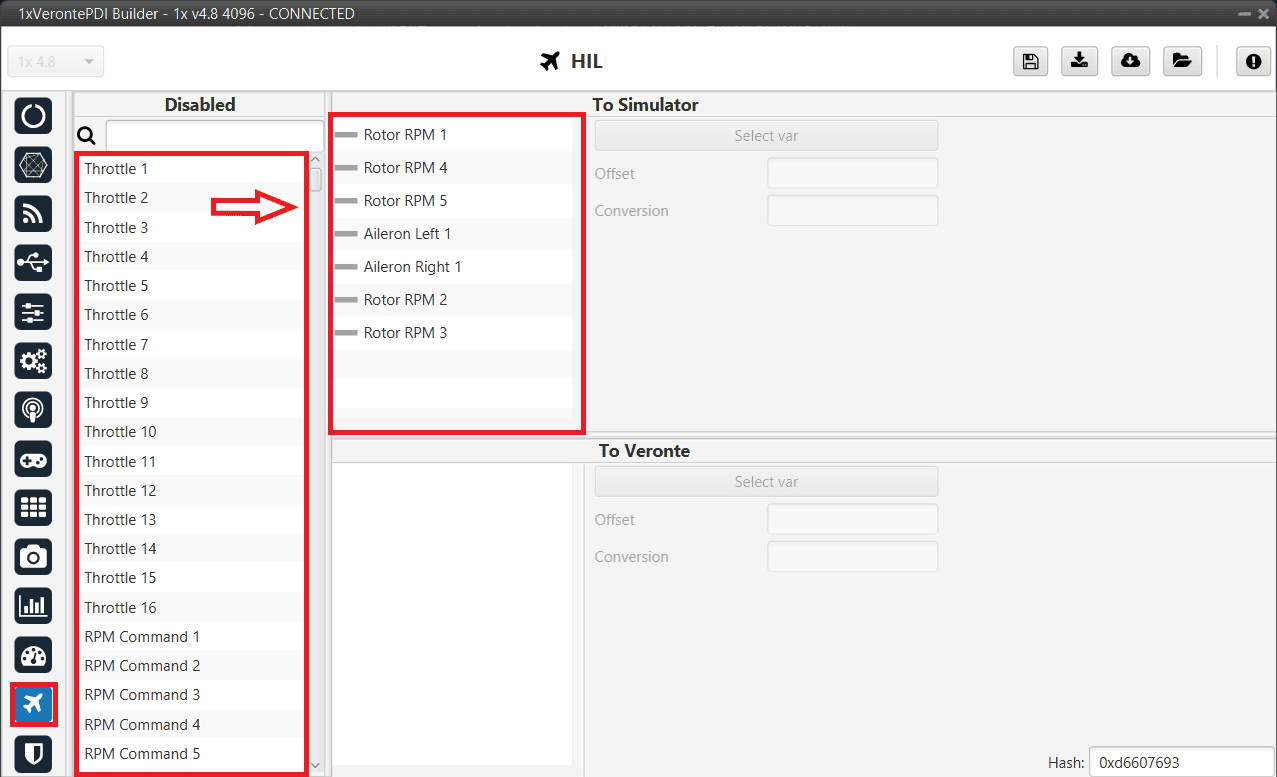Click the search field in Disabled panel
Image resolution: width=1277 pixels, height=777 pixels.
point(215,136)
